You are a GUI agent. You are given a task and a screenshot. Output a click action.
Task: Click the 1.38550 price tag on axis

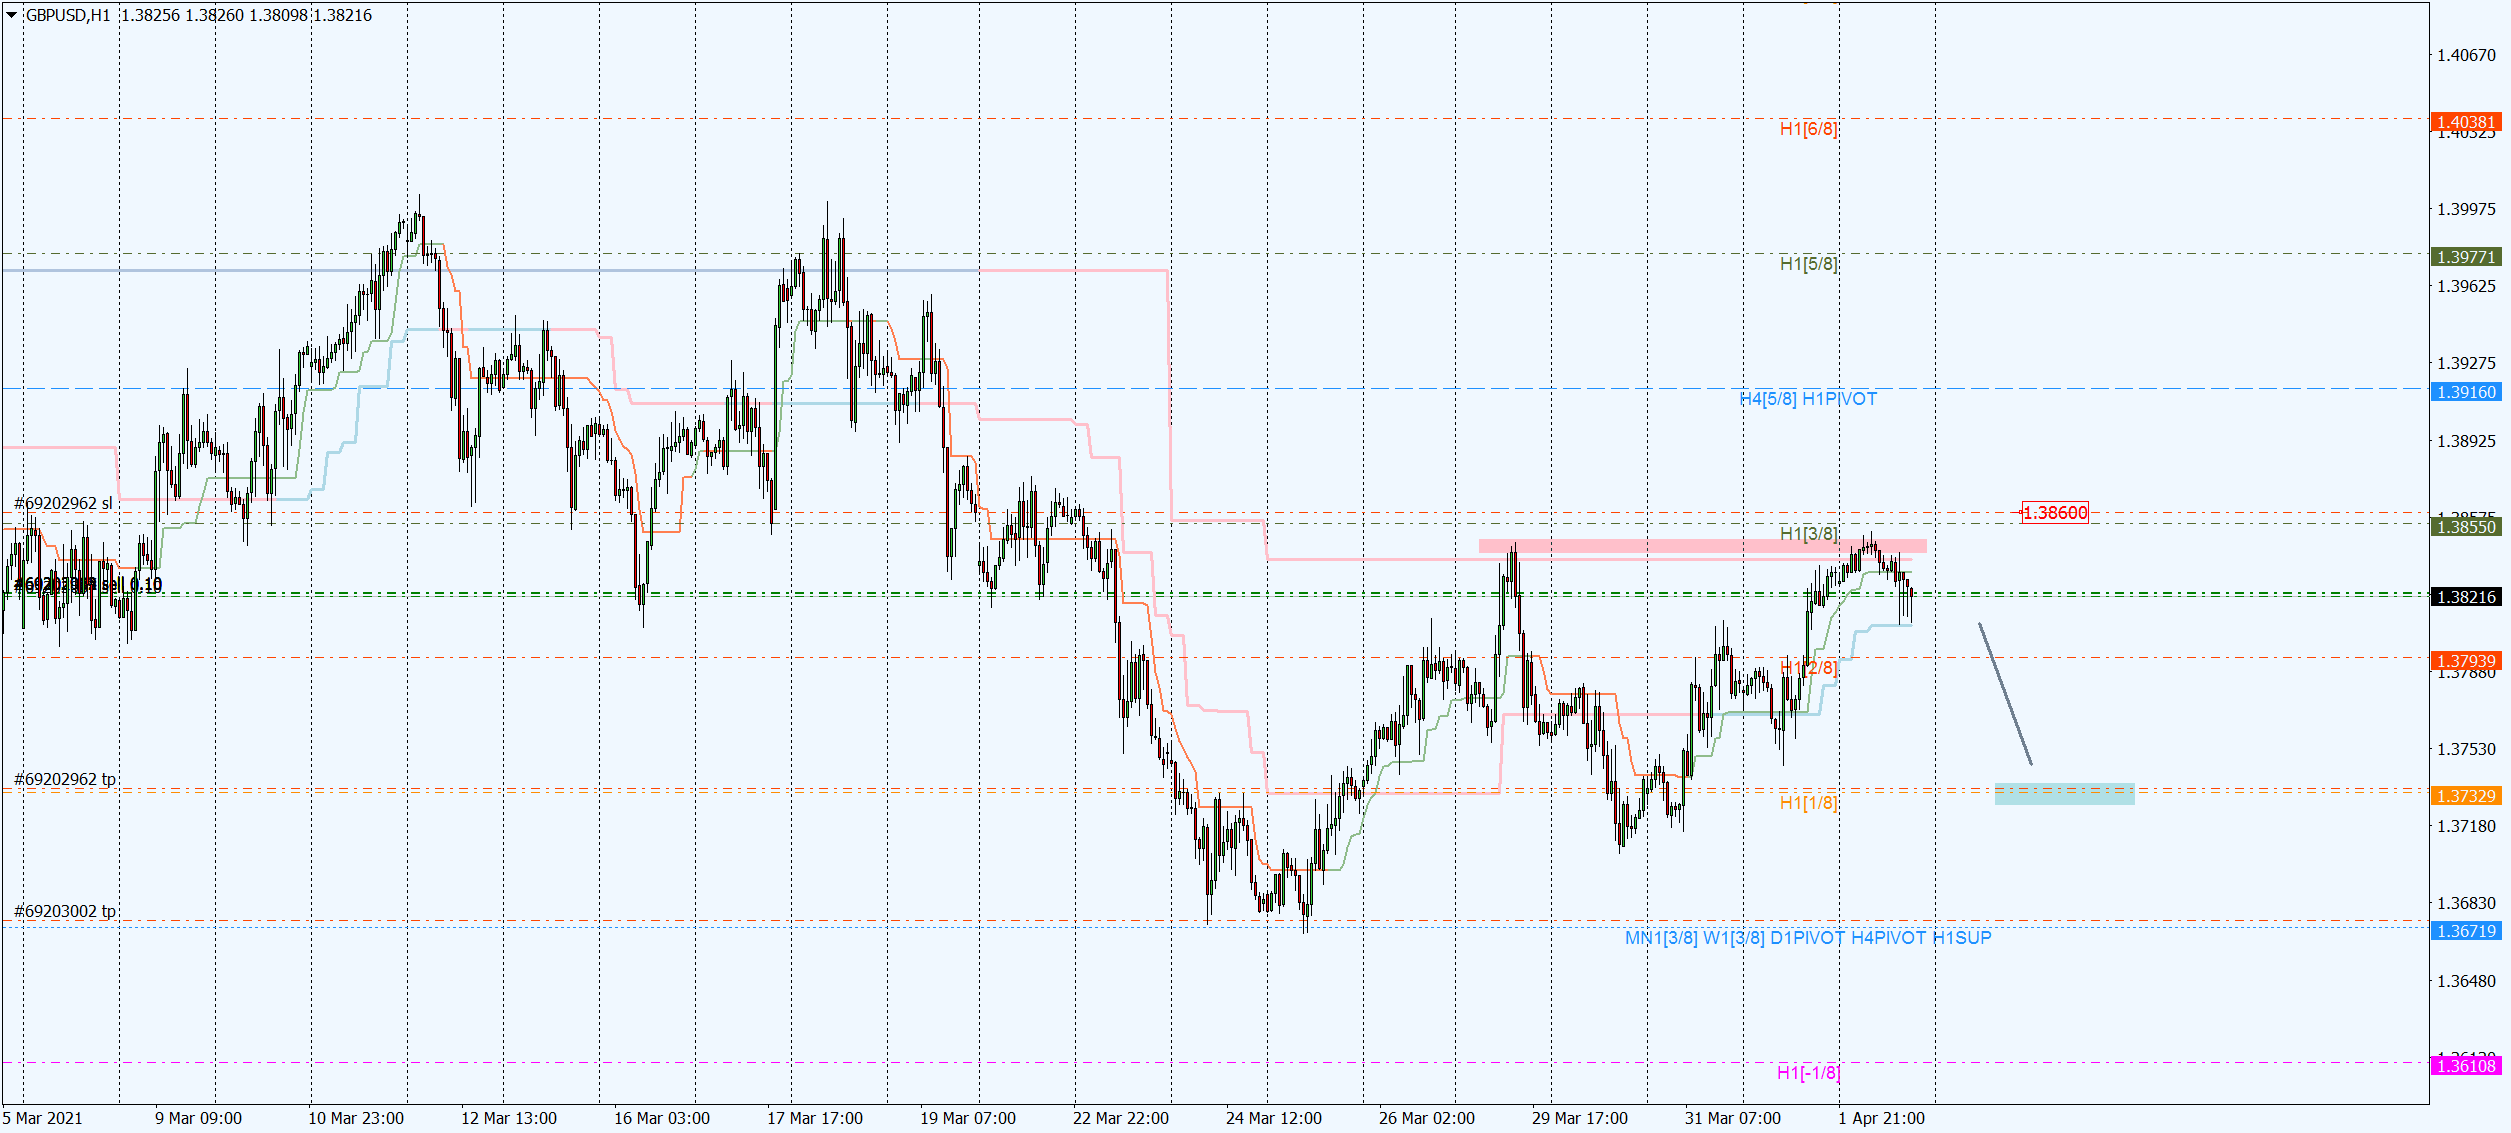2466,527
